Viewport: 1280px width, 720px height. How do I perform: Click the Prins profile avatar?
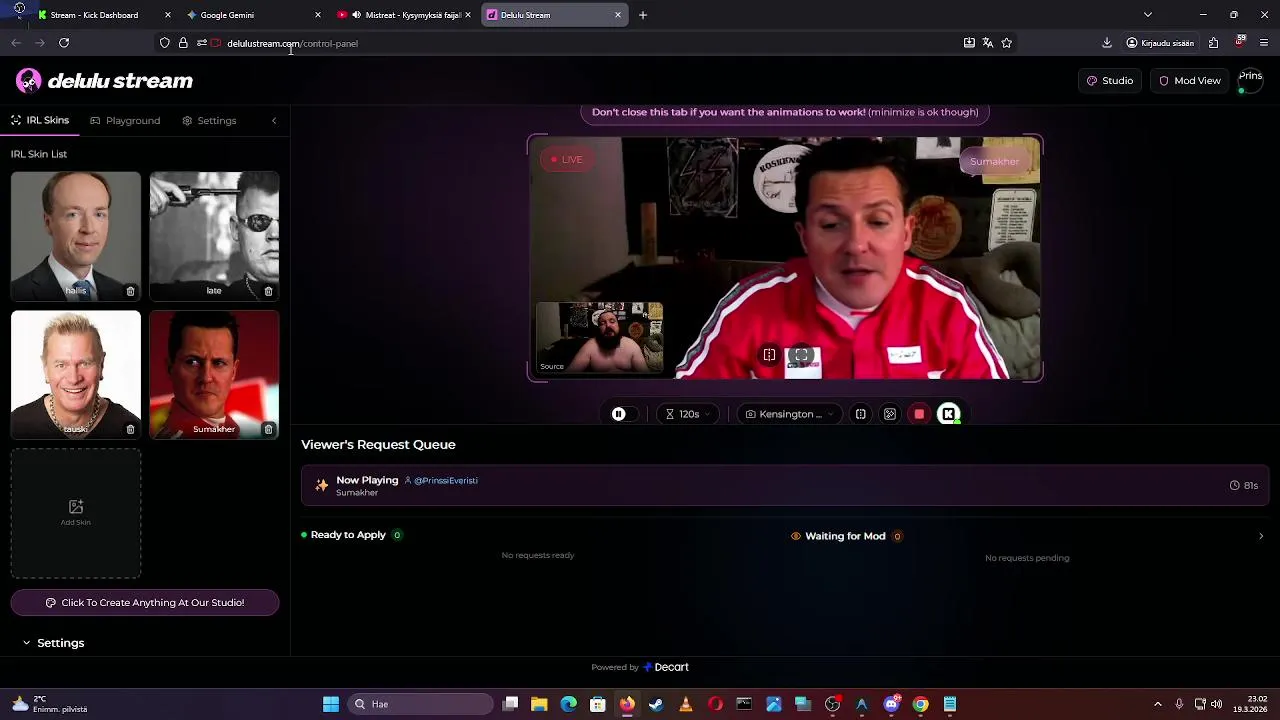pos(1250,80)
